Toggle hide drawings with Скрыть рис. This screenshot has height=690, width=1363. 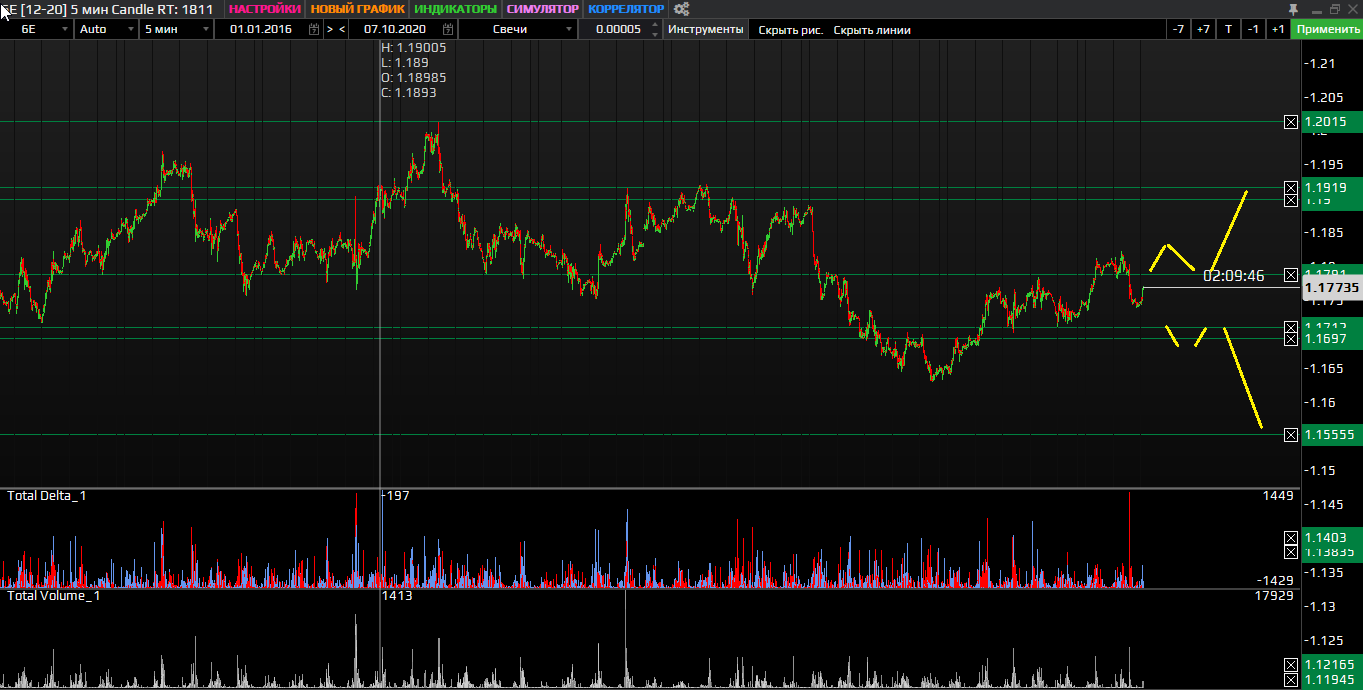790,29
